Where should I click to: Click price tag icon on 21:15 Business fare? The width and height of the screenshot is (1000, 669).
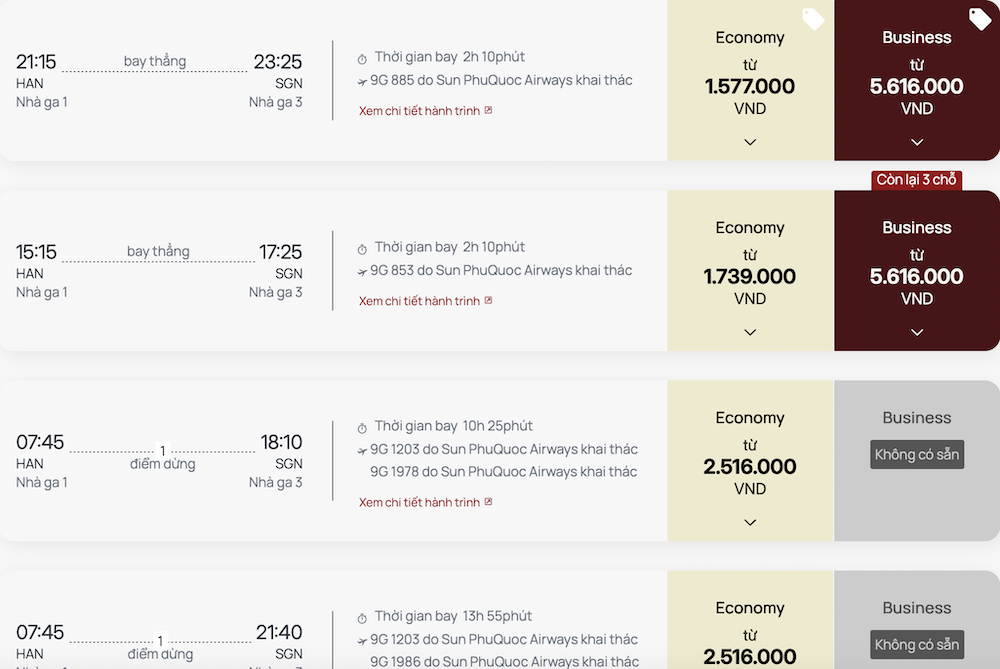tap(979, 19)
